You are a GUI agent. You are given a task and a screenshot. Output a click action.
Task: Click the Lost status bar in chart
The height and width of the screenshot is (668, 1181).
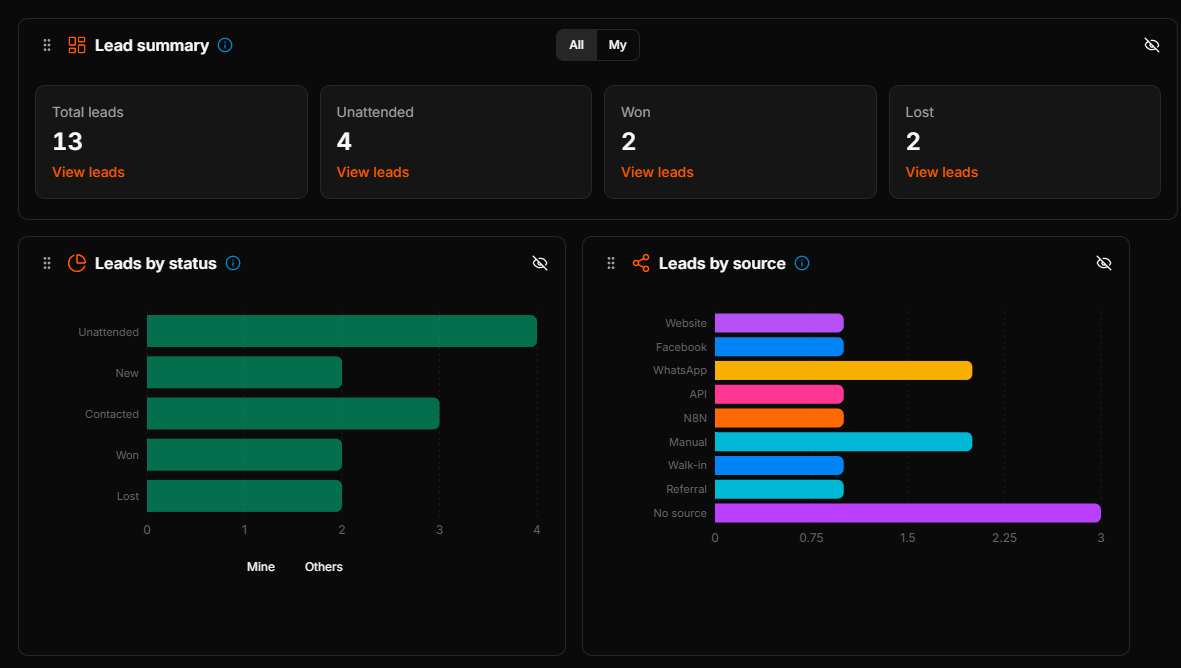click(244, 496)
